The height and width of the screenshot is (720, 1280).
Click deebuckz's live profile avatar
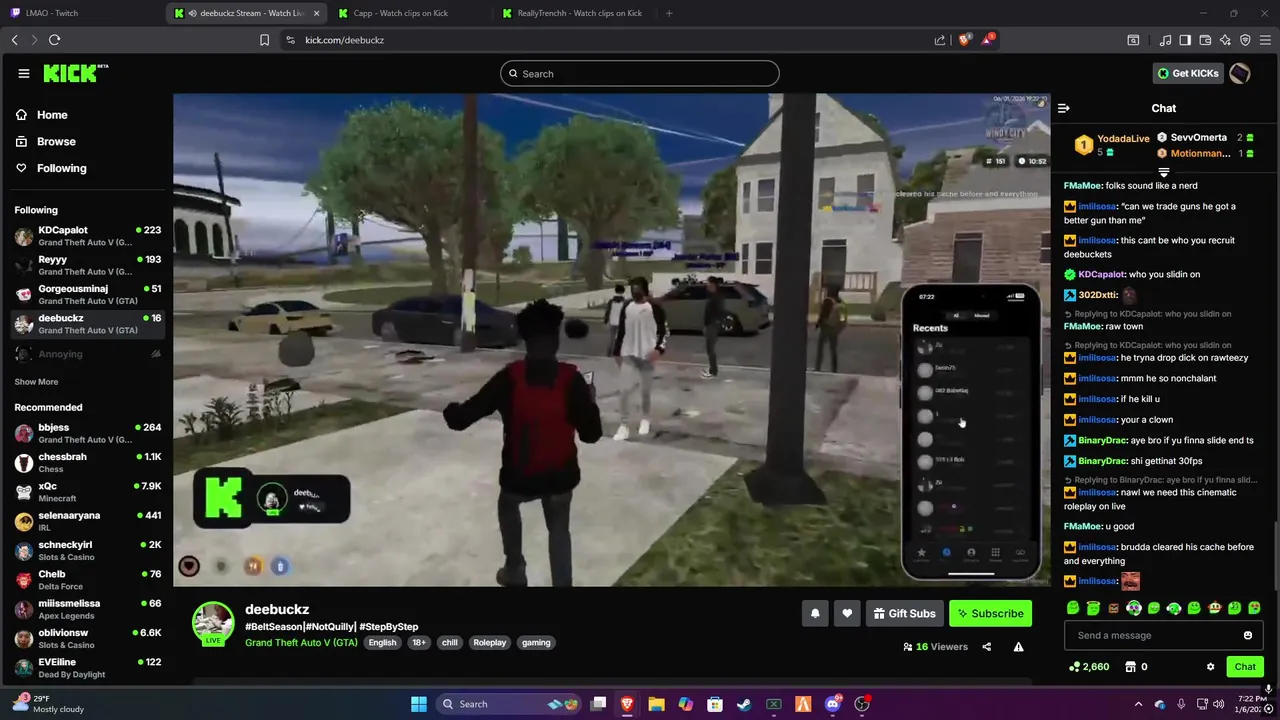[x=213, y=623]
